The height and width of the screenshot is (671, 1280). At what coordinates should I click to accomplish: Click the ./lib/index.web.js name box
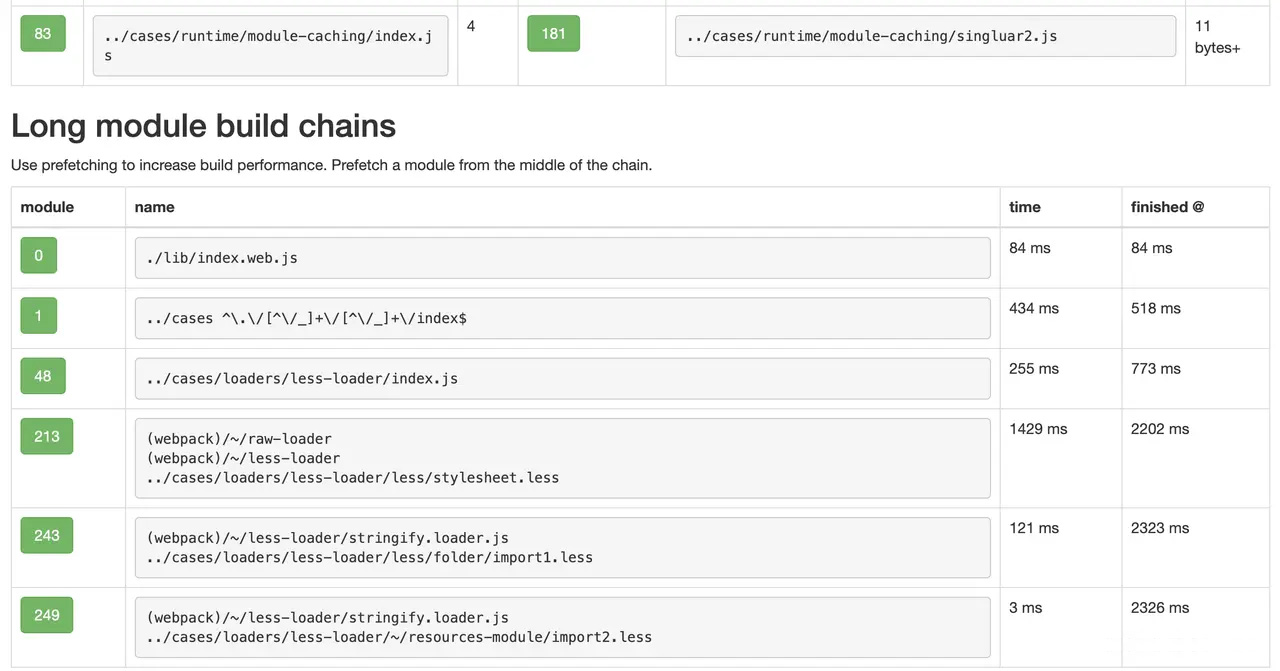(x=562, y=258)
